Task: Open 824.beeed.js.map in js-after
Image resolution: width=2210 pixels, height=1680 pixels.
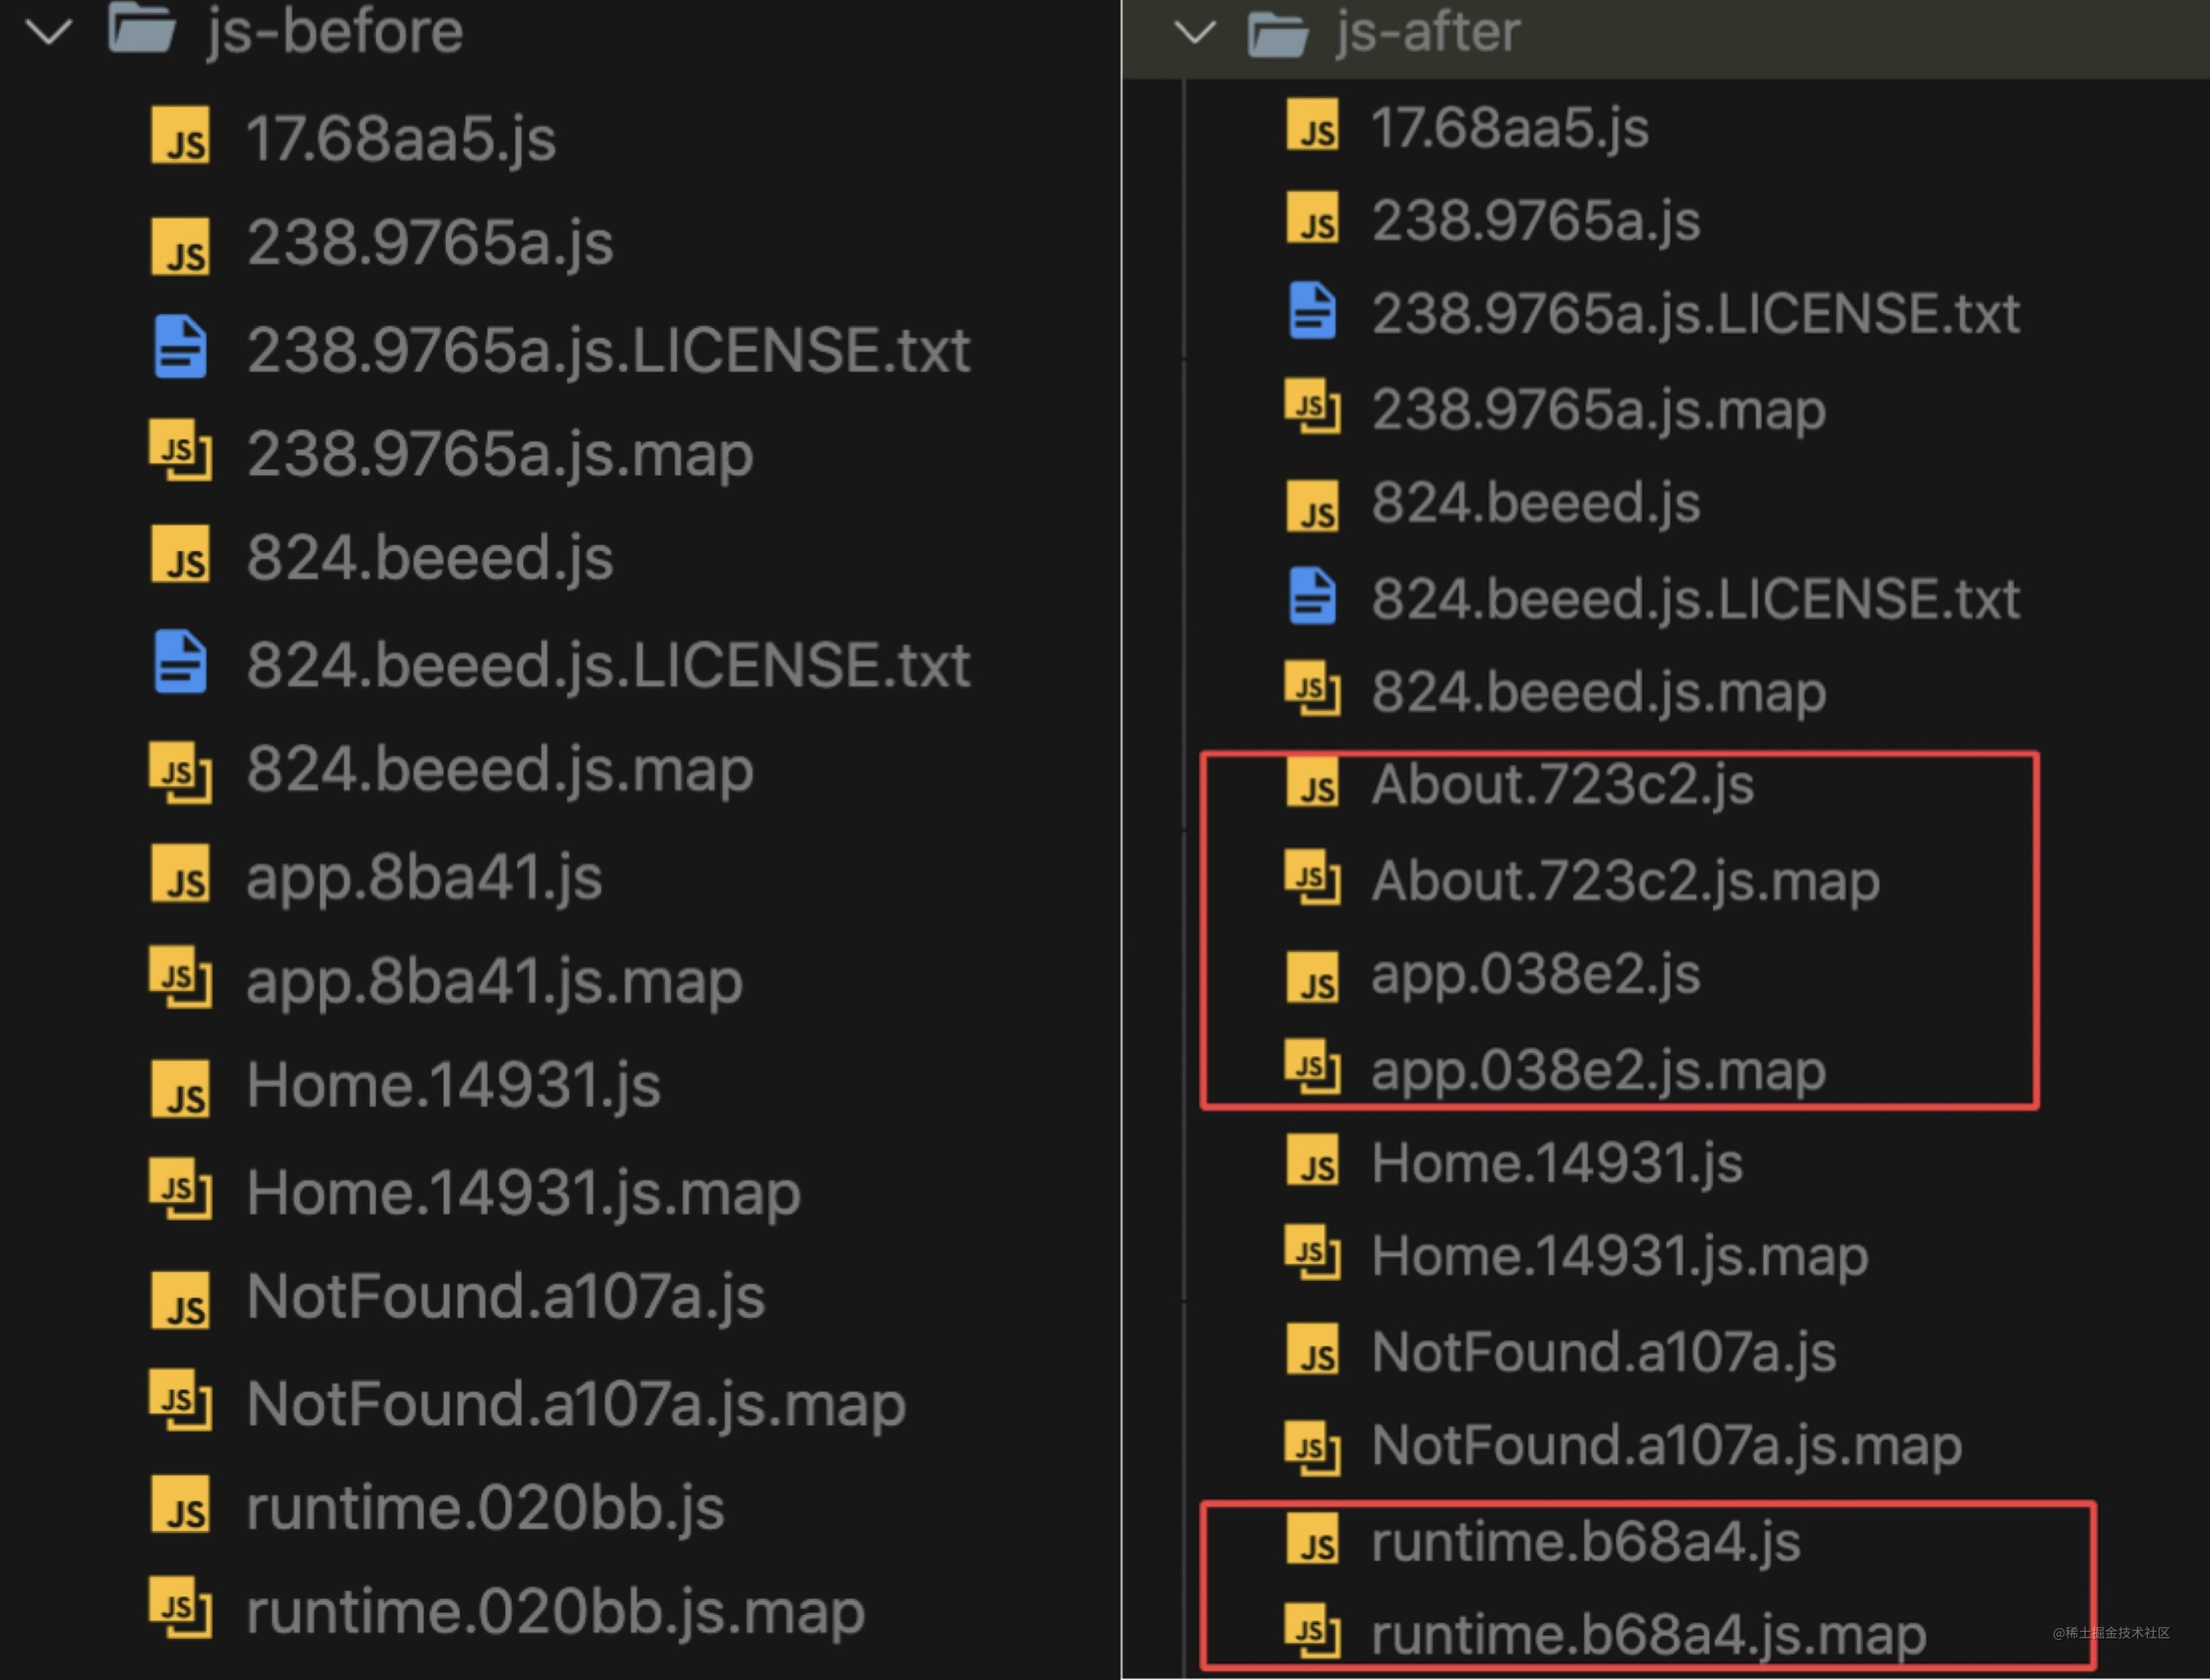Action: click(1598, 691)
